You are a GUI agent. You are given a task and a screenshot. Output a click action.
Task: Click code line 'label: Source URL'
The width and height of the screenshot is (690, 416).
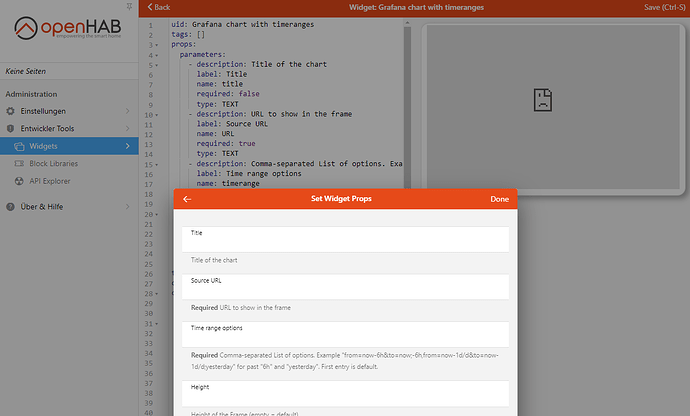(x=232, y=124)
